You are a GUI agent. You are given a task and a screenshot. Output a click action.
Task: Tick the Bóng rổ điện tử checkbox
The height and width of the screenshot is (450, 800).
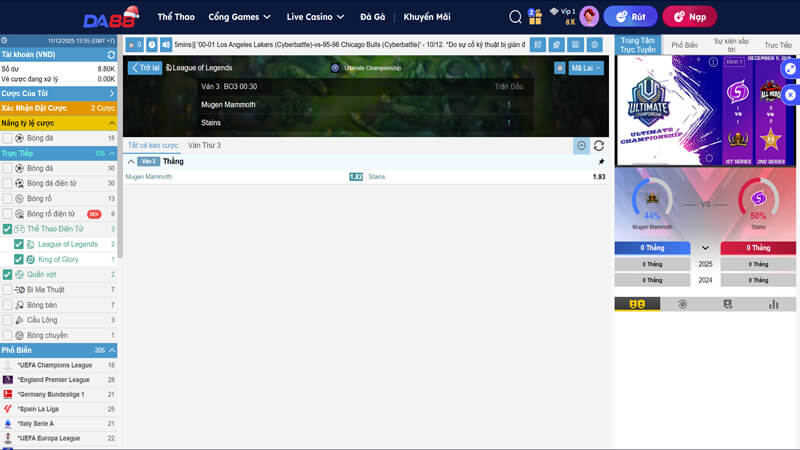(7, 214)
